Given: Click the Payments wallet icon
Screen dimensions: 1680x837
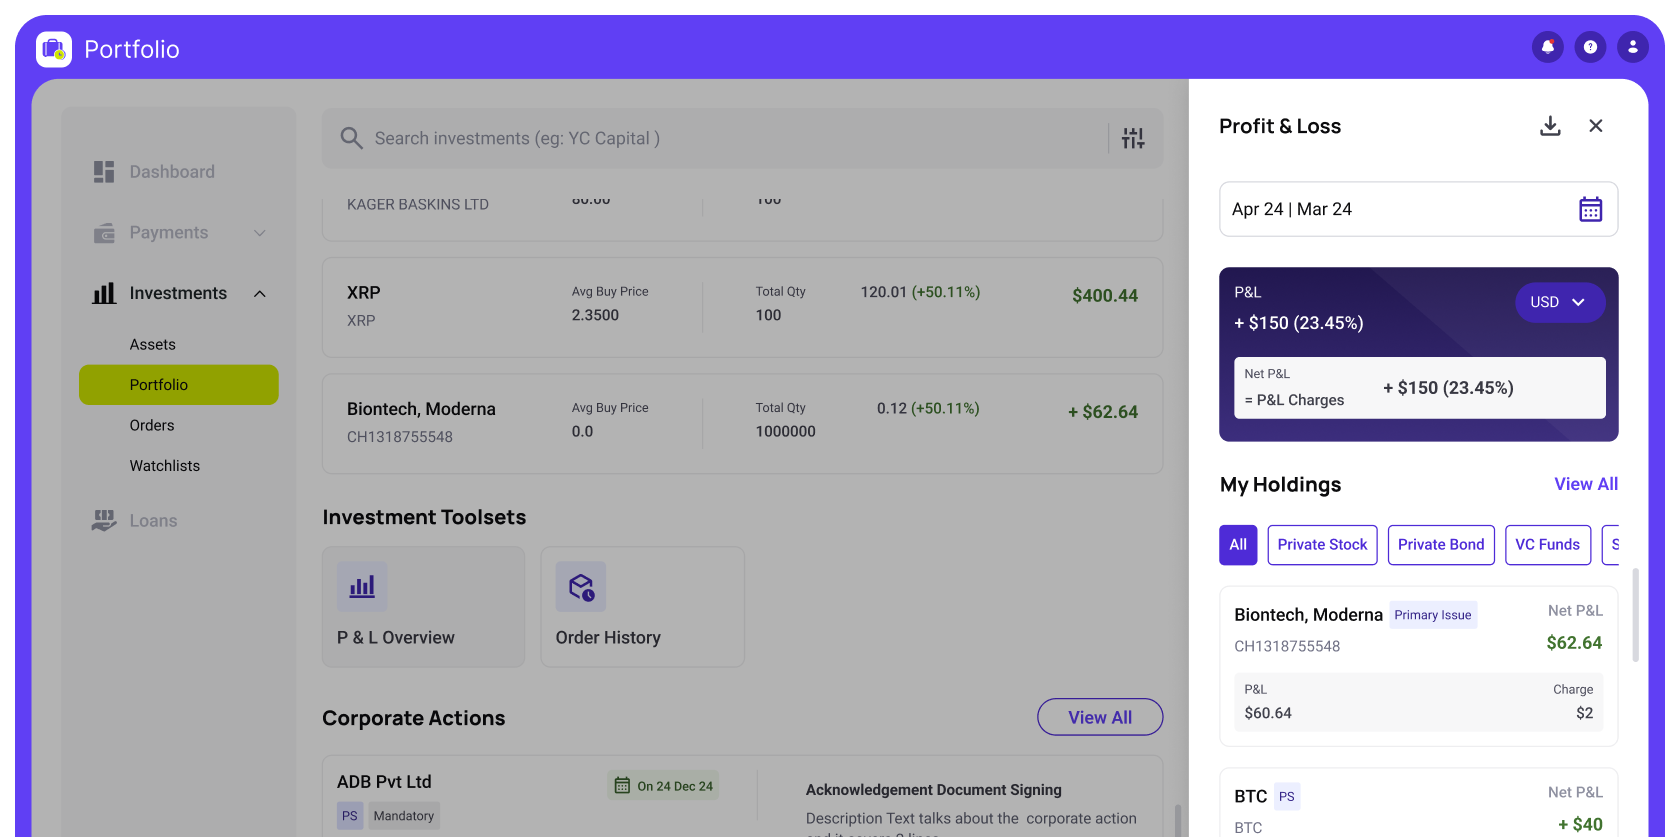Looking at the screenshot, I should coord(104,233).
